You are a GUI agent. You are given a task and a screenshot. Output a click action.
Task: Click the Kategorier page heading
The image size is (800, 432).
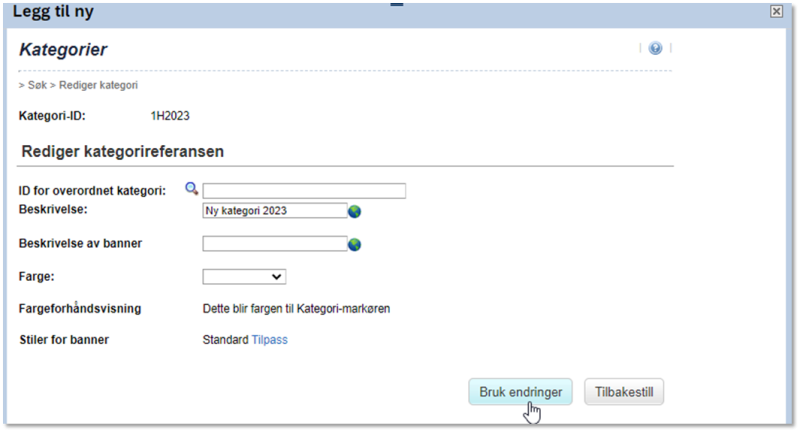pyautogui.click(x=63, y=49)
